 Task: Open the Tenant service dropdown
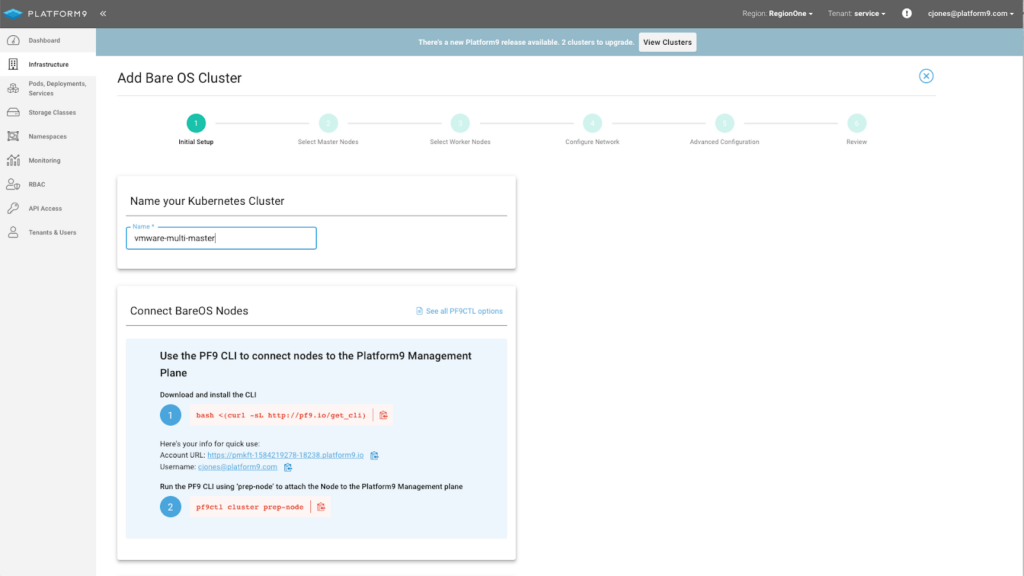(x=856, y=13)
